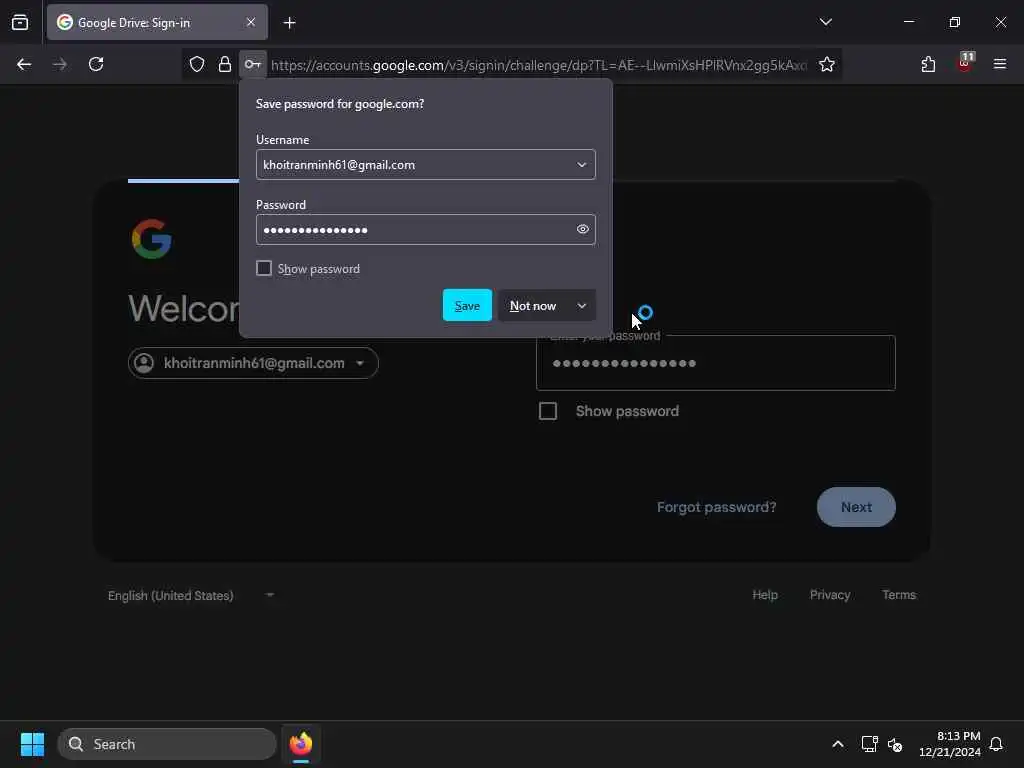
Task: Open the Help link in footer
Action: pos(765,594)
